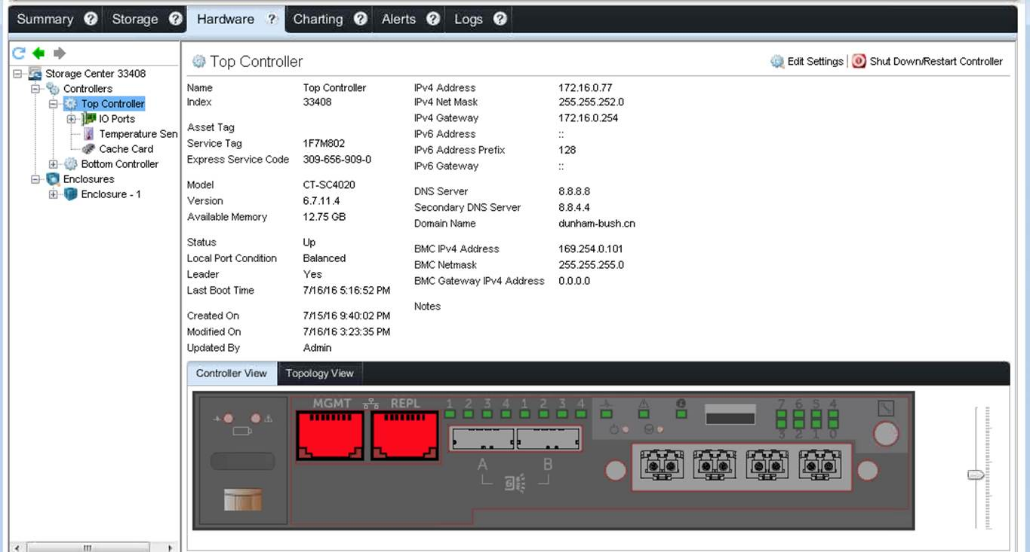Click the Edit Settings link
Screen dimensions: 1030x553
[815, 61]
